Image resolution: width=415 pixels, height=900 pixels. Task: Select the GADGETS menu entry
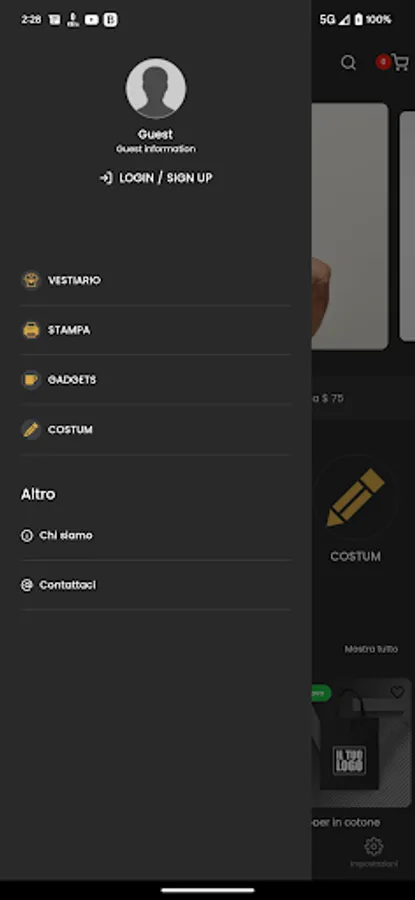pyautogui.click(x=156, y=380)
